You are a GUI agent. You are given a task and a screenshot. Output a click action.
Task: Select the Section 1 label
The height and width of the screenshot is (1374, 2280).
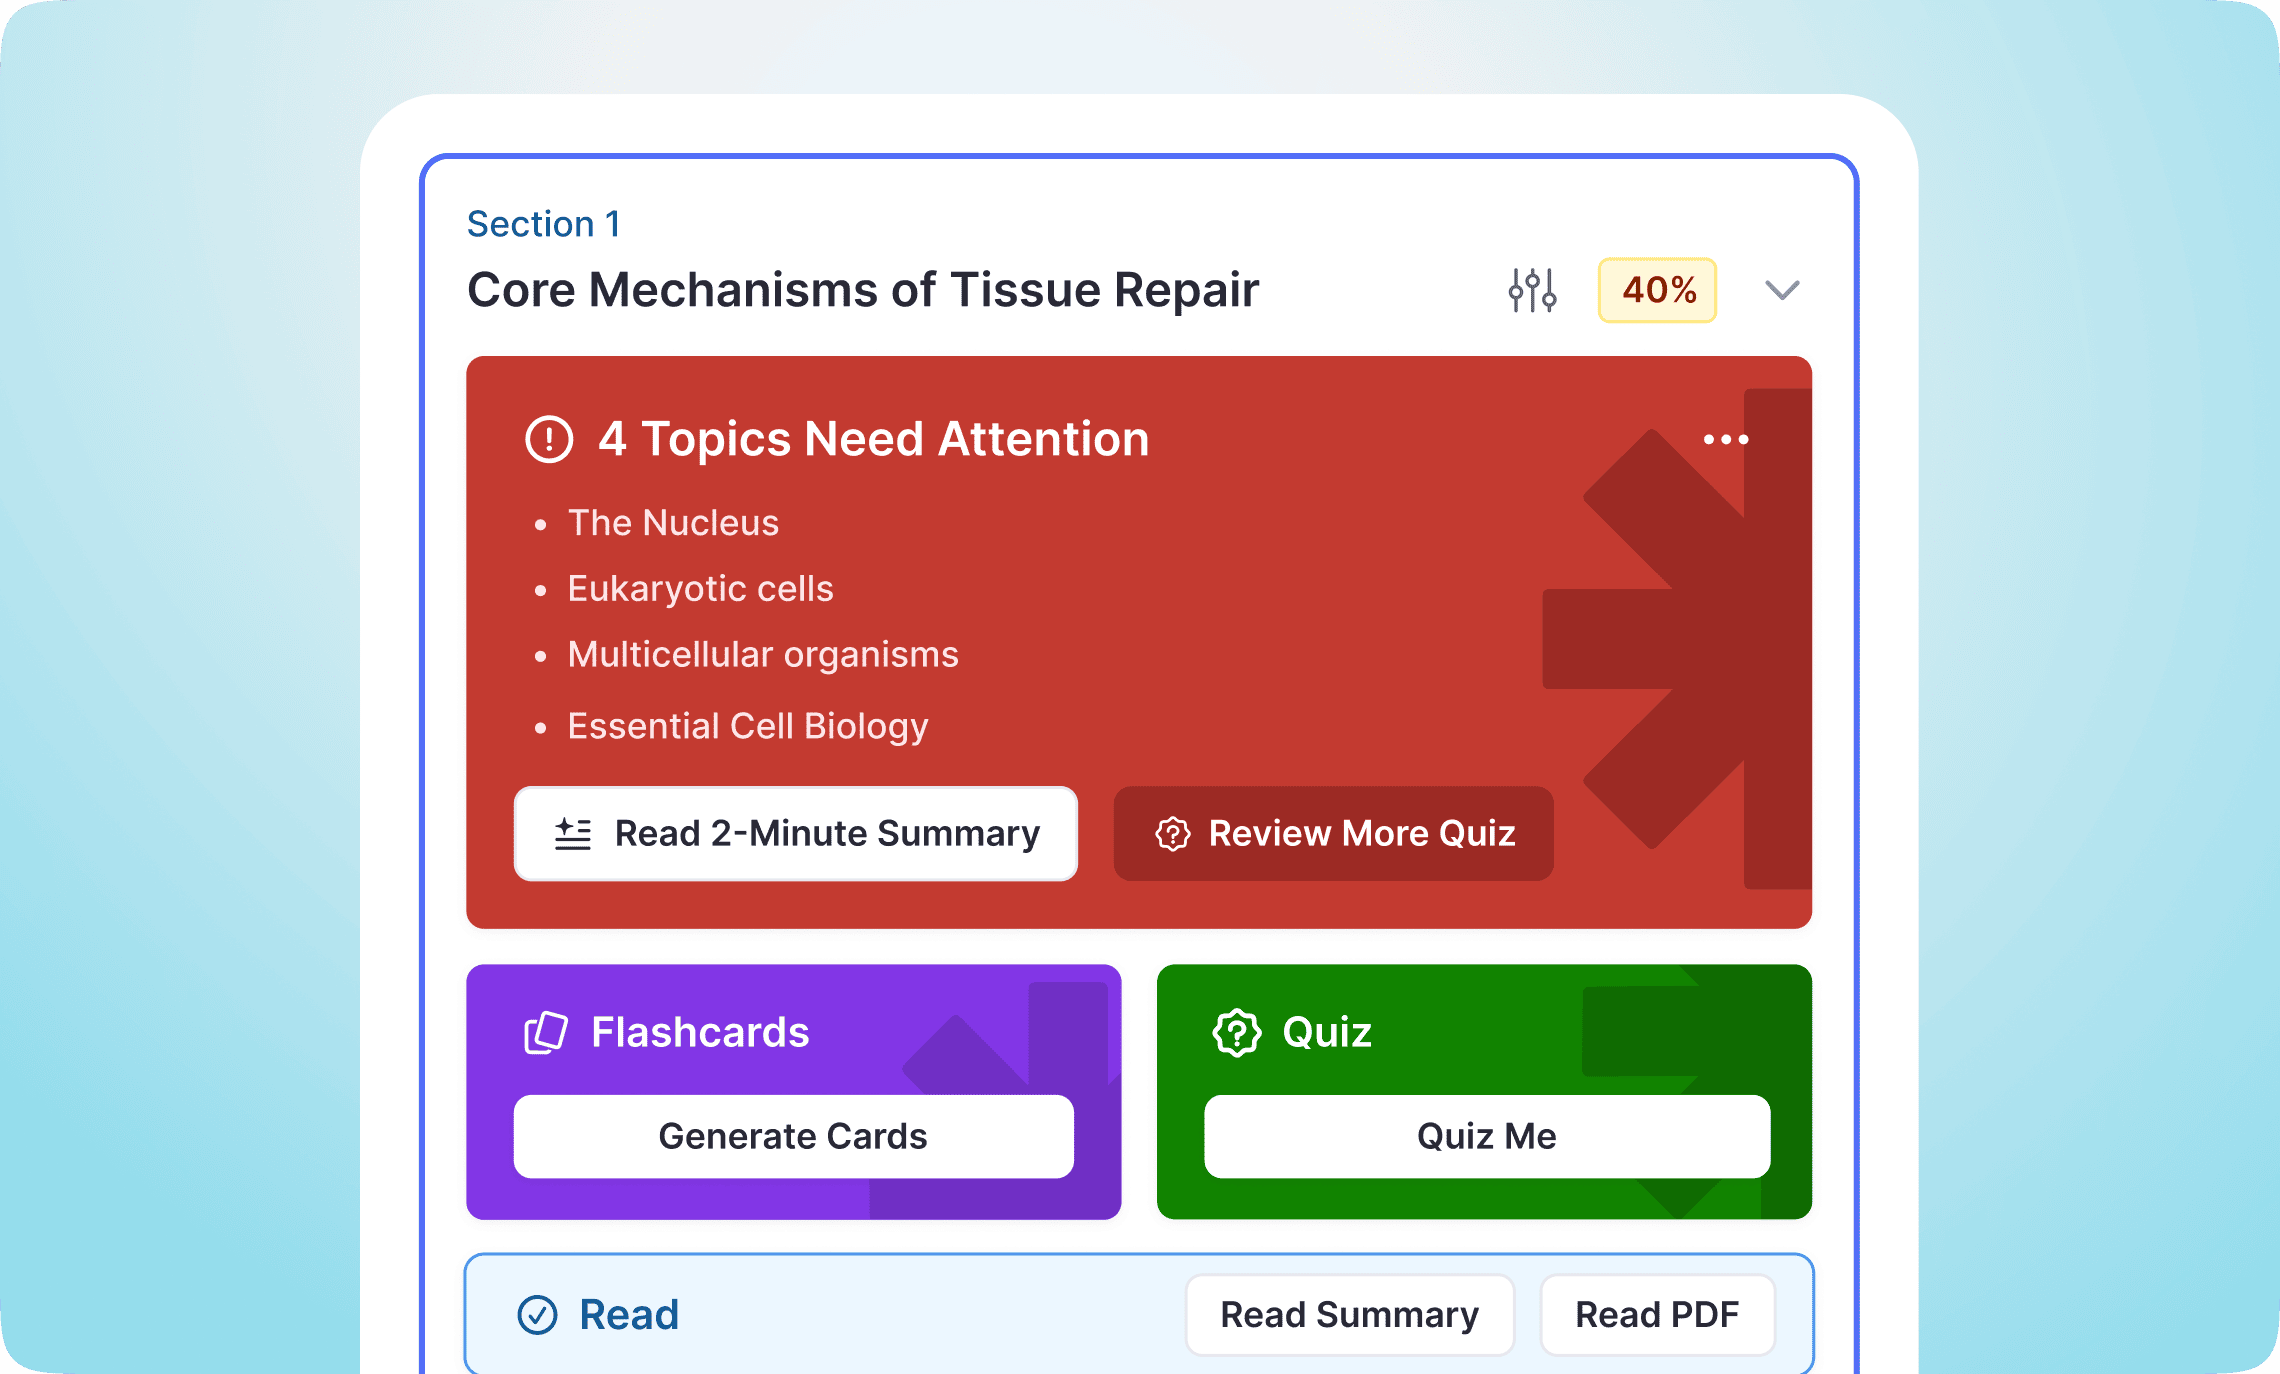(543, 223)
